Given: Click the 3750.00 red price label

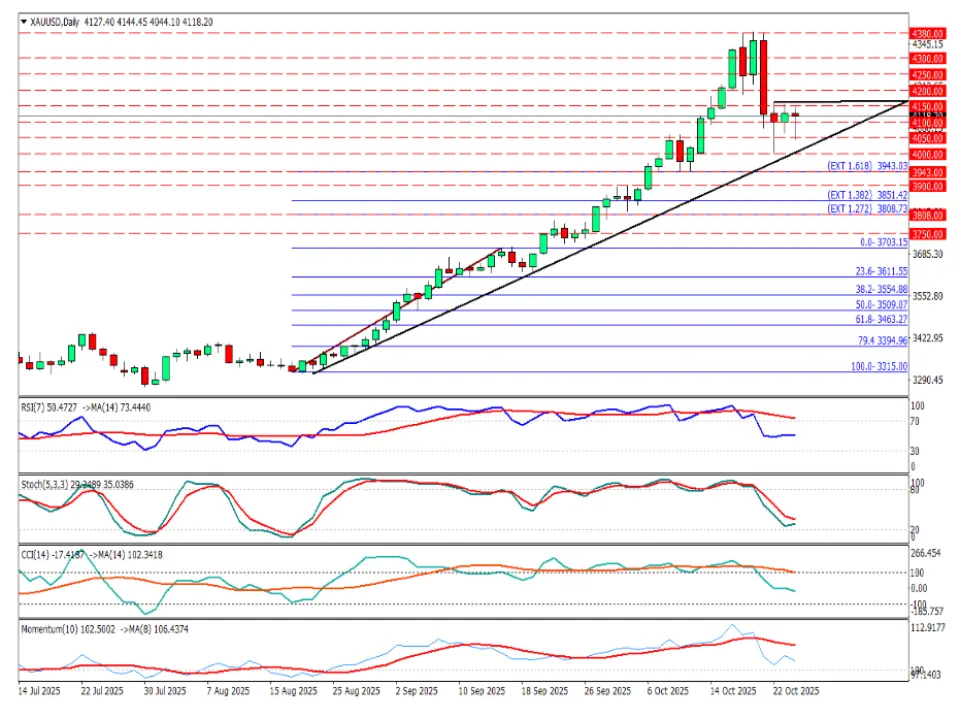Looking at the screenshot, I should [x=928, y=234].
